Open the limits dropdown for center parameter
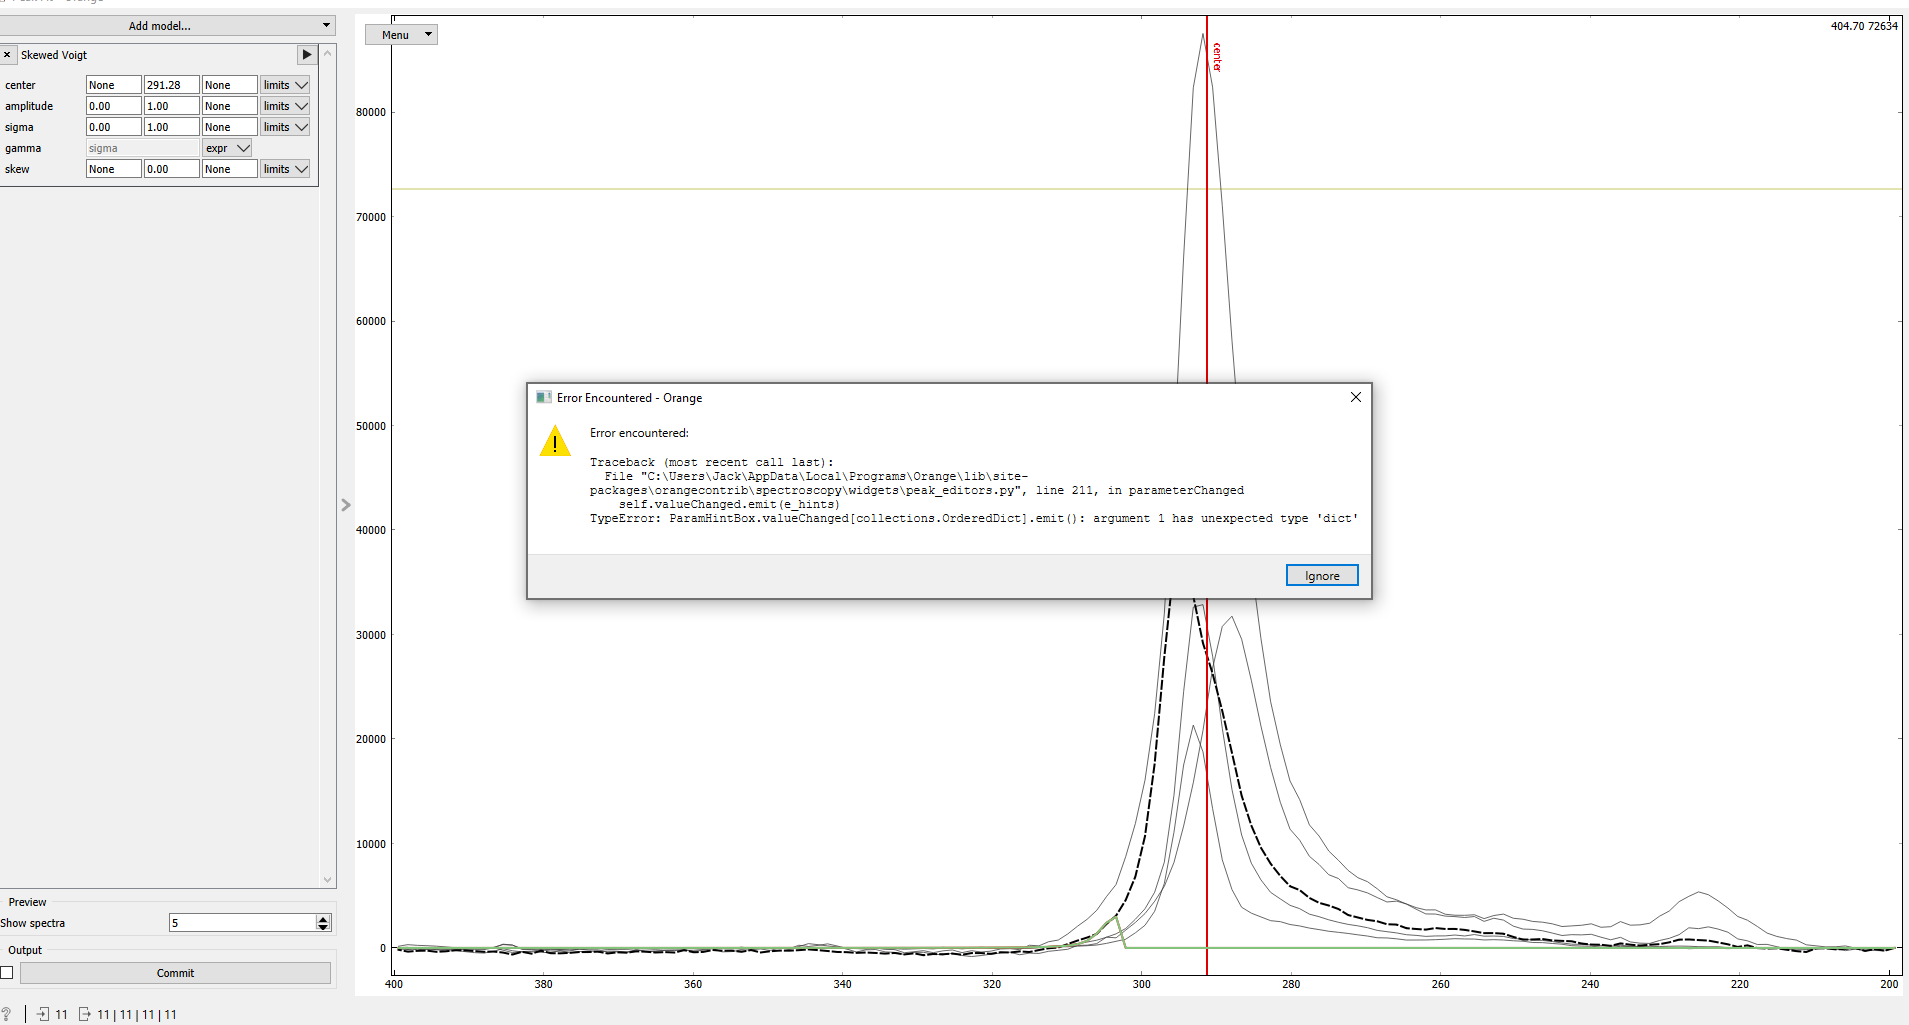Image resolution: width=1909 pixels, height=1025 pixels. [285, 84]
